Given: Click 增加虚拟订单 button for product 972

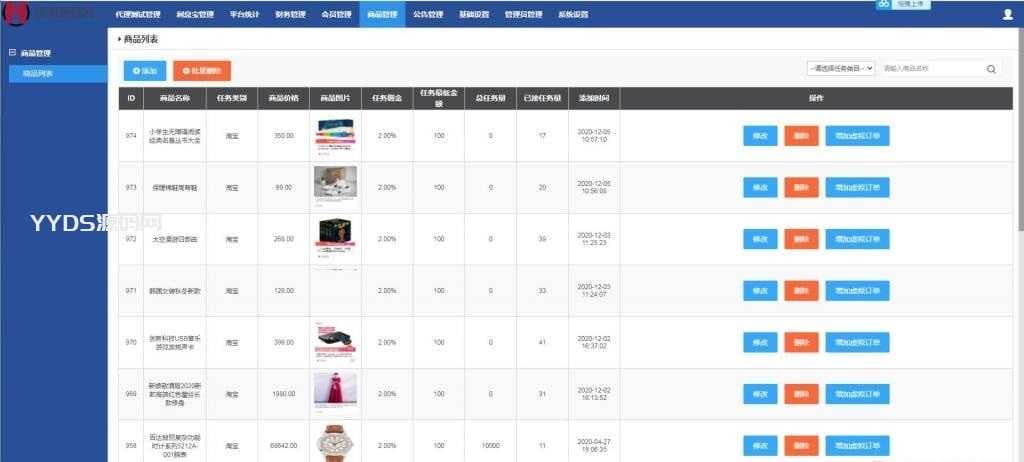Looking at the screenshot, I should click(x=857, y=239).
